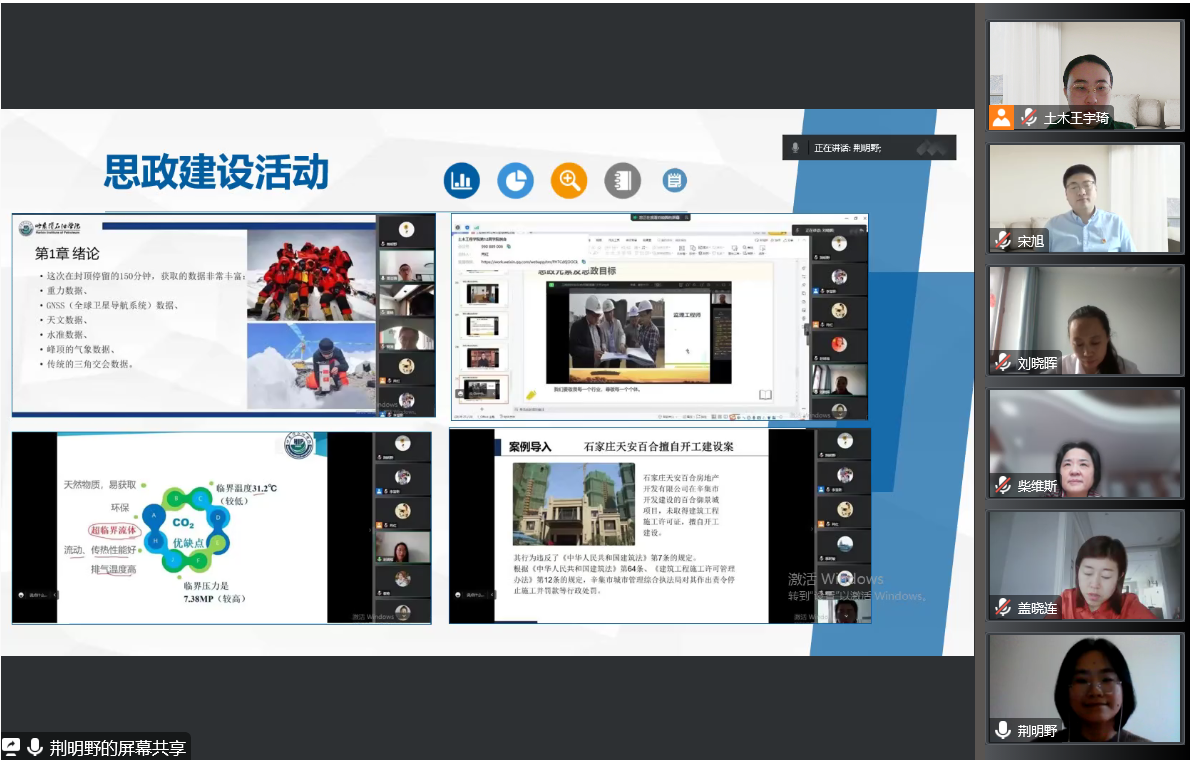The image size is (1190, 760).
Task: Toggle the muted mic on 刘晓晖's video
Action: (x=1003, y=363)
